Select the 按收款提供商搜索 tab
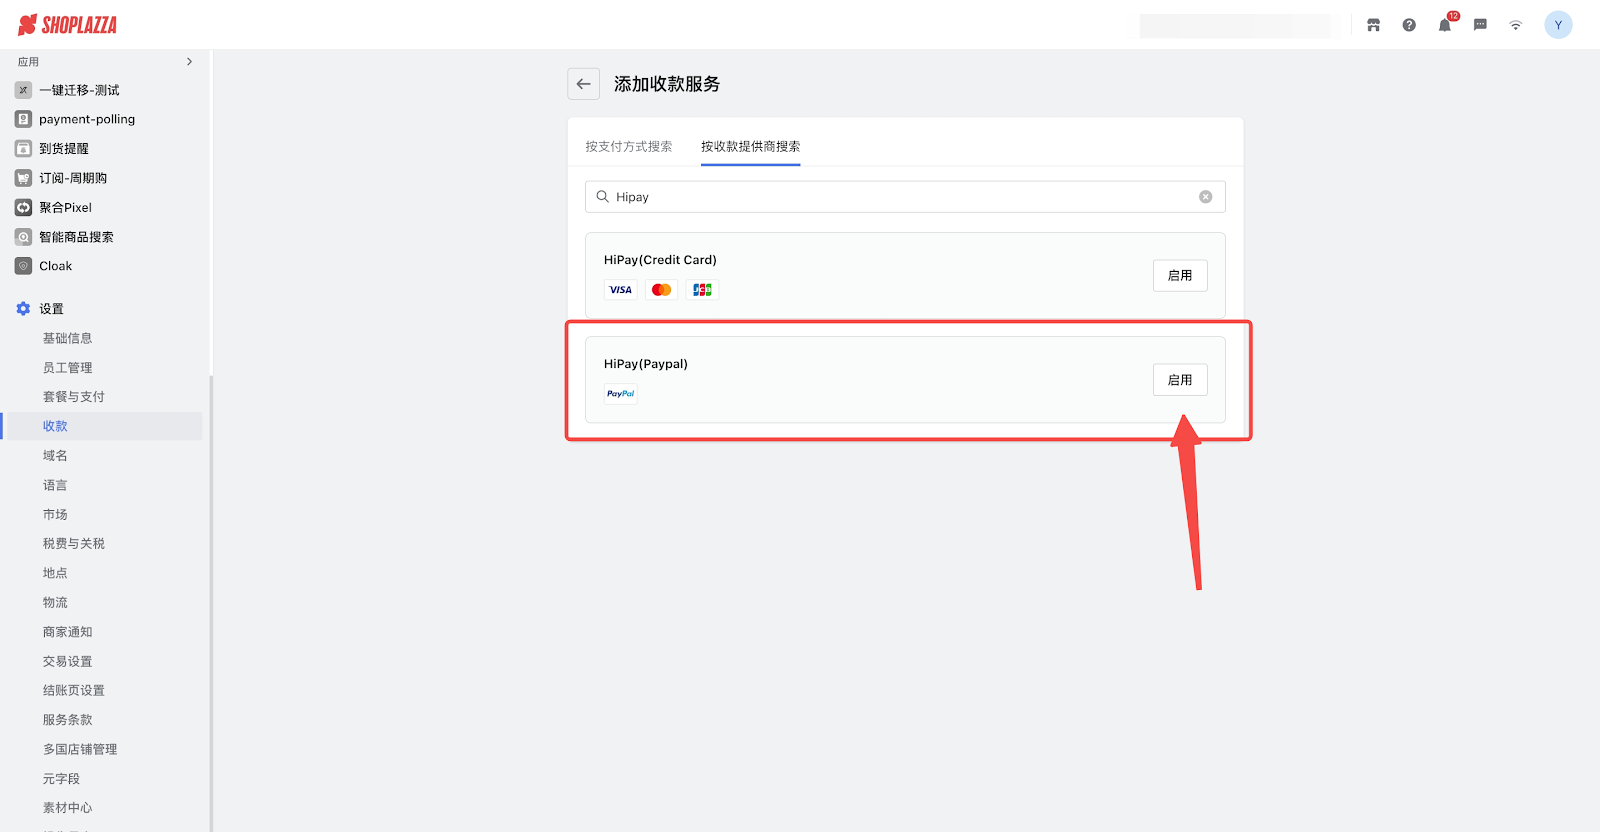Screen dimensions: 1600x832 coord(750,146)
